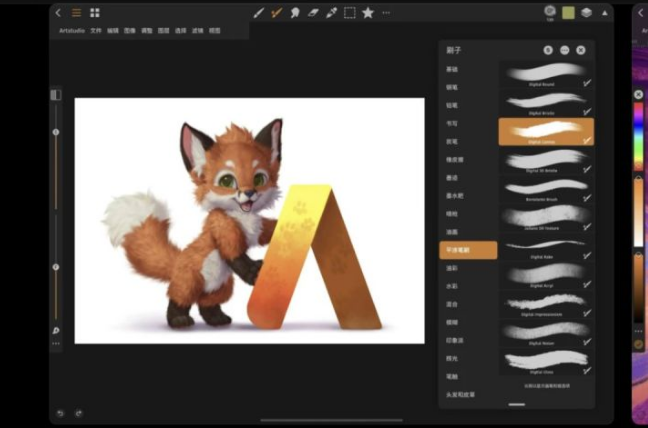
Task: Collapse toolbar with the up triangle
Action: coord(605,13)
